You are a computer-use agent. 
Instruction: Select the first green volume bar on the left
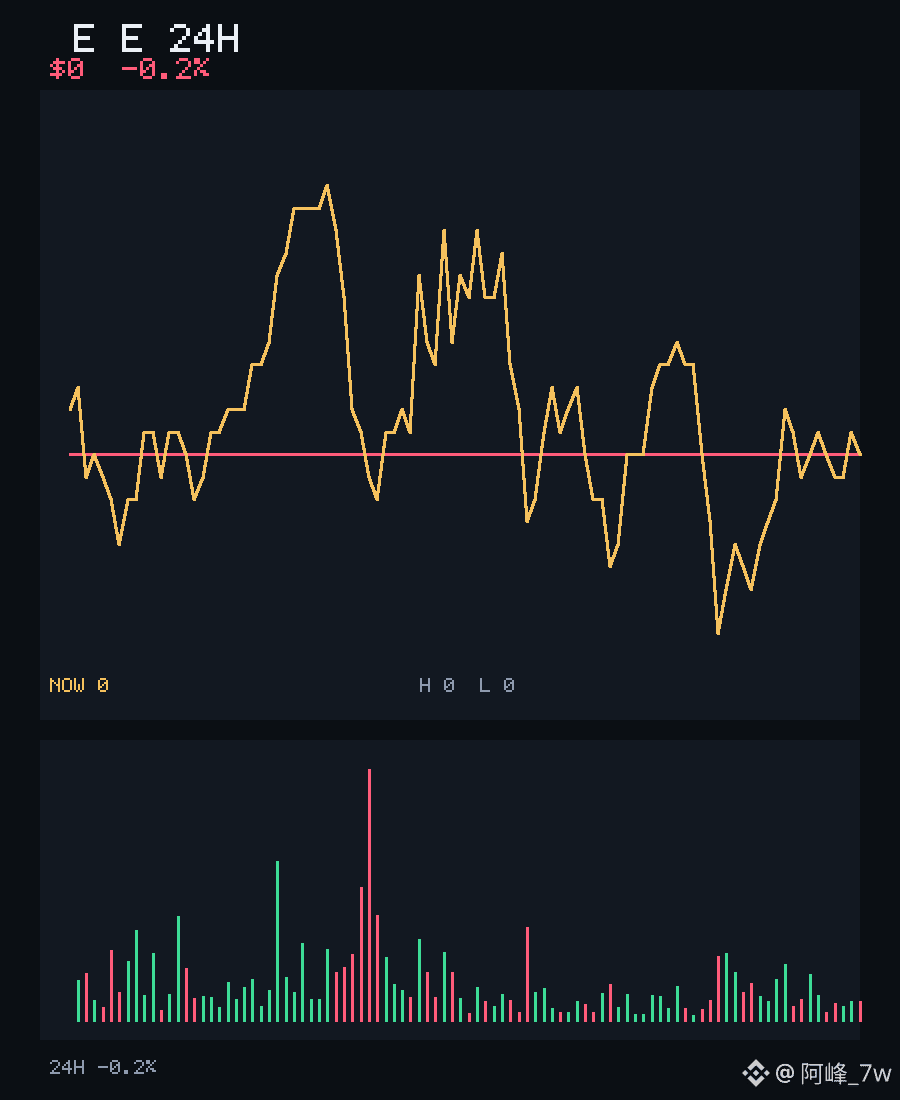(x=79, y=1000)
